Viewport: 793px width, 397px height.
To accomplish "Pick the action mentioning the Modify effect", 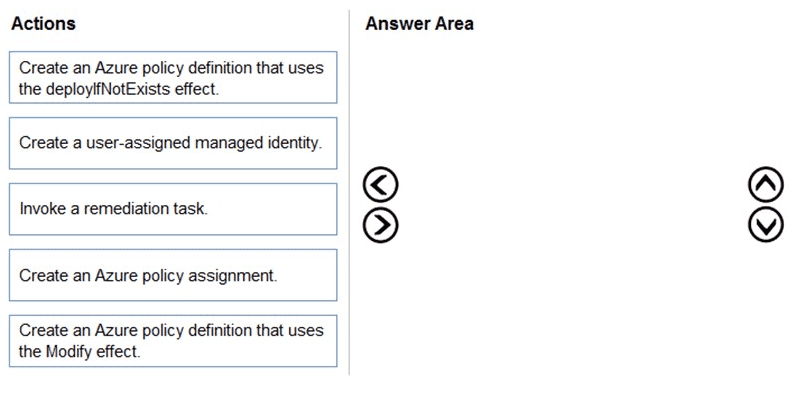I will (173, 341).
